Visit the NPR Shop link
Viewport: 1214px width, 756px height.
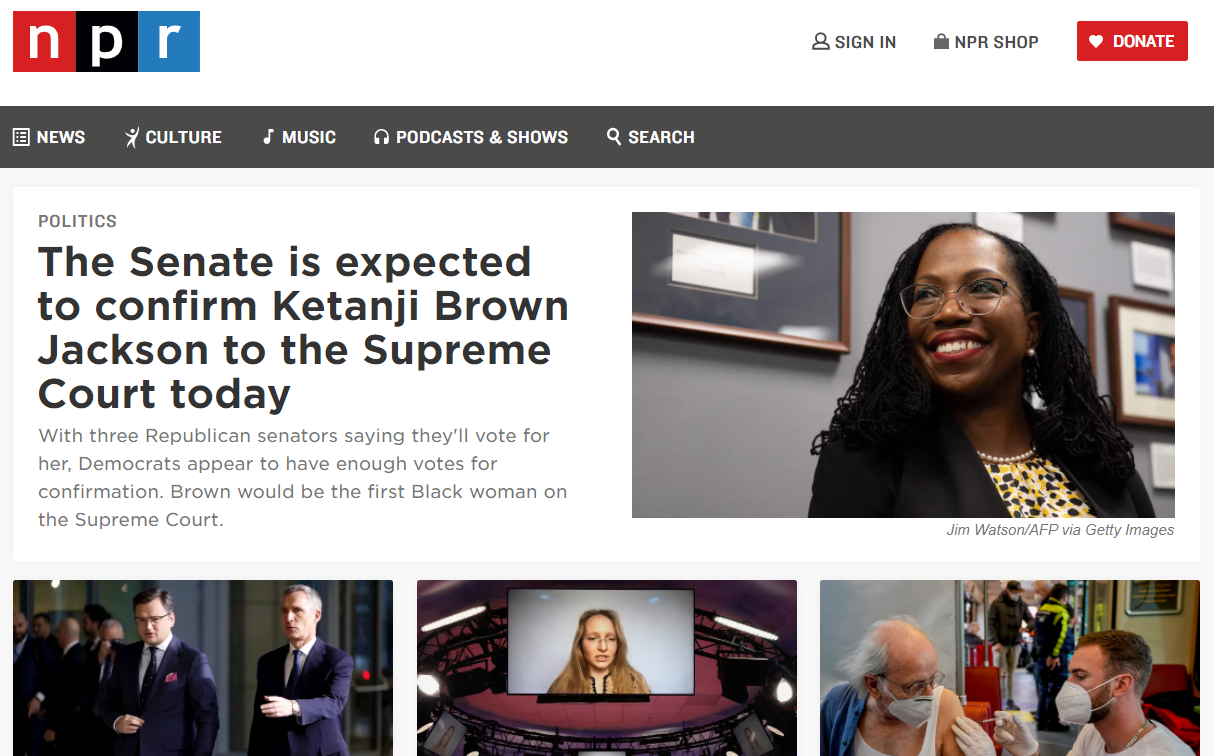996,42
